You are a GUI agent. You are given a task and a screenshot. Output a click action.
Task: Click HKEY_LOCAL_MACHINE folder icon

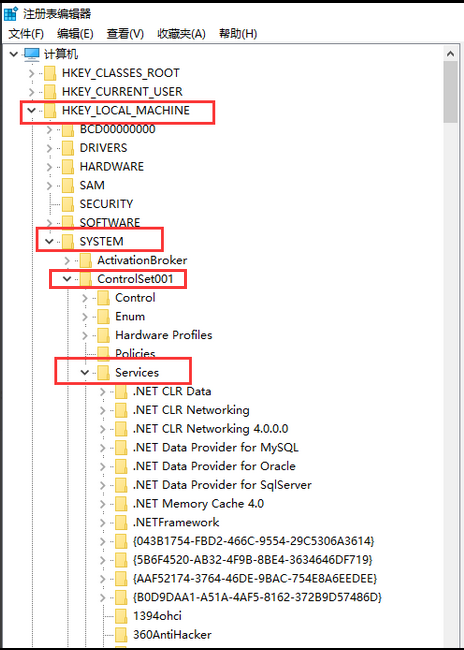50,110
